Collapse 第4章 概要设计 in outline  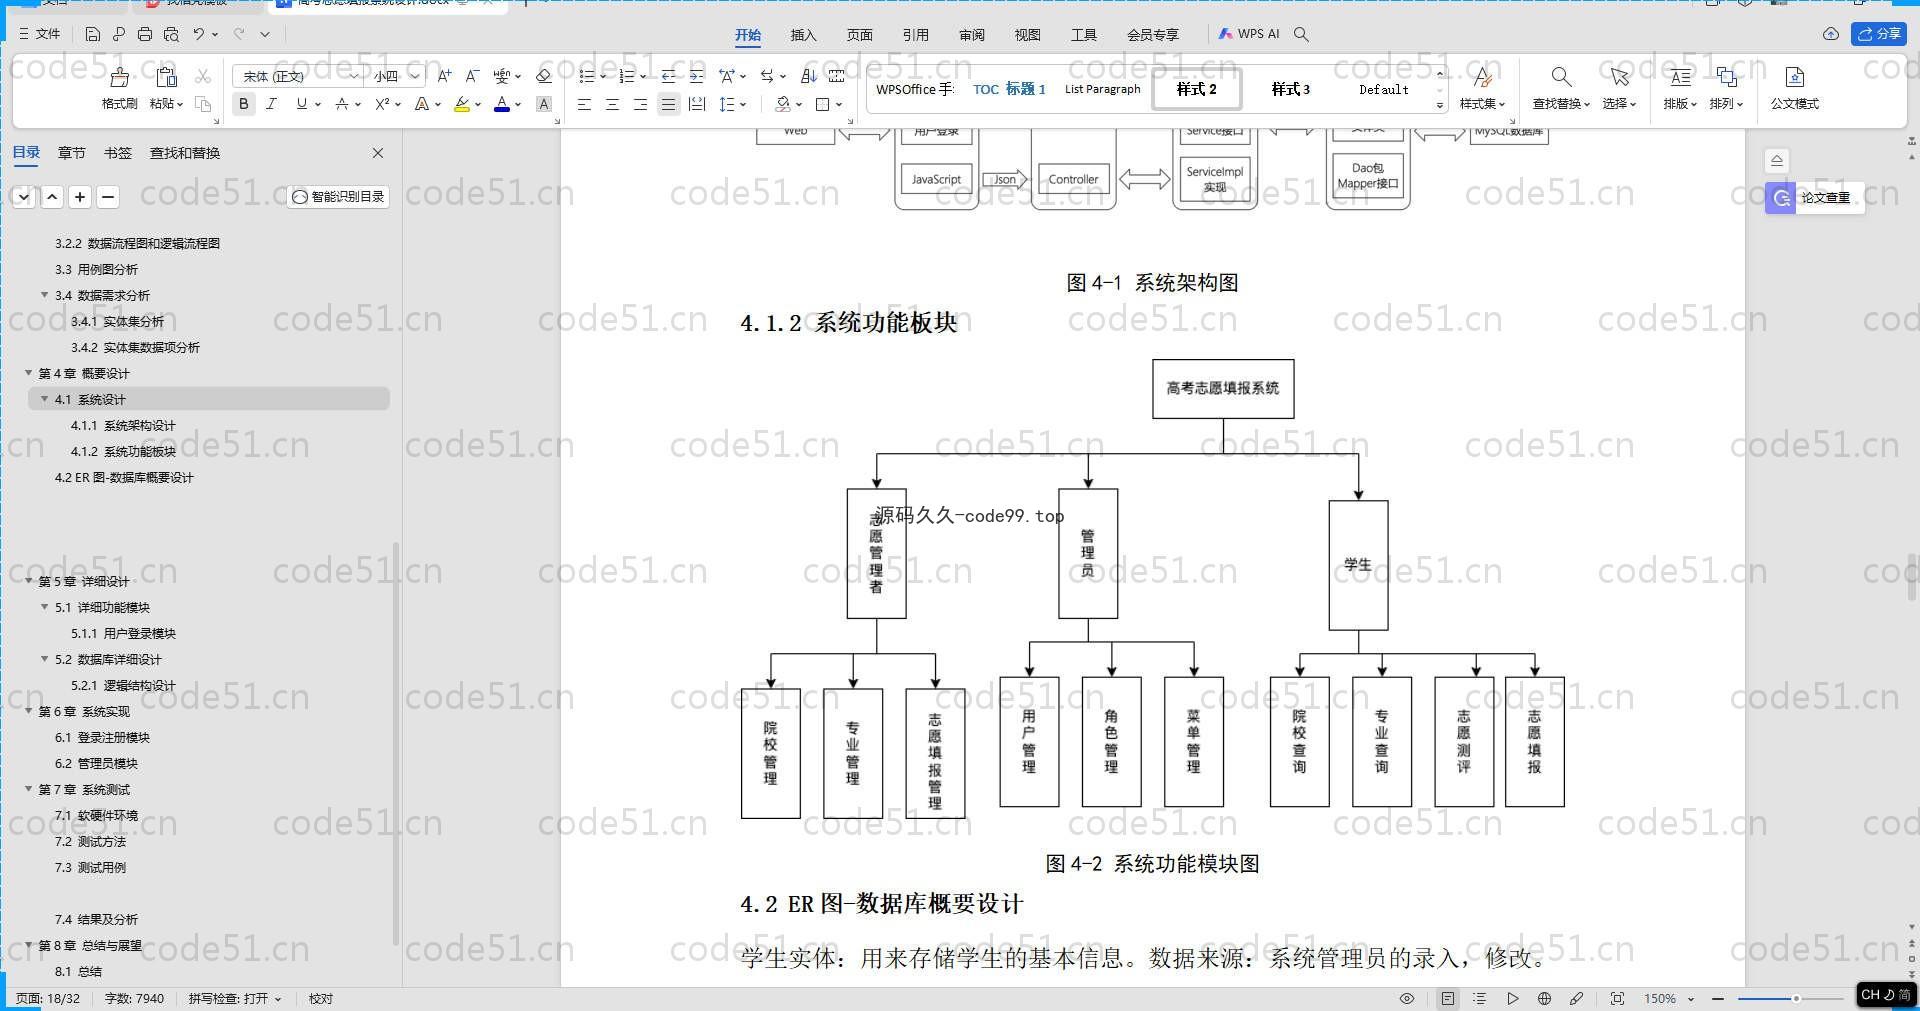click(29, 373)
